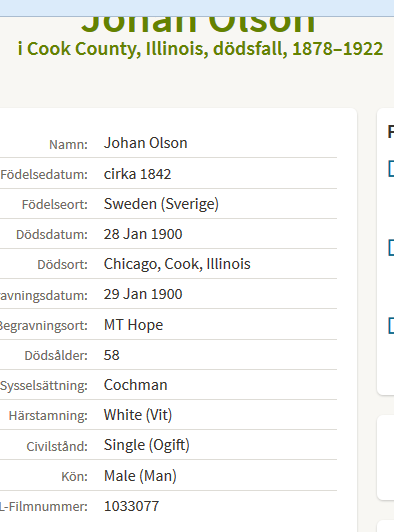This screenshot has width=394, height=532.
Task: Click the ancestry value White (Vit)
Action: click(x=138, y=415)
